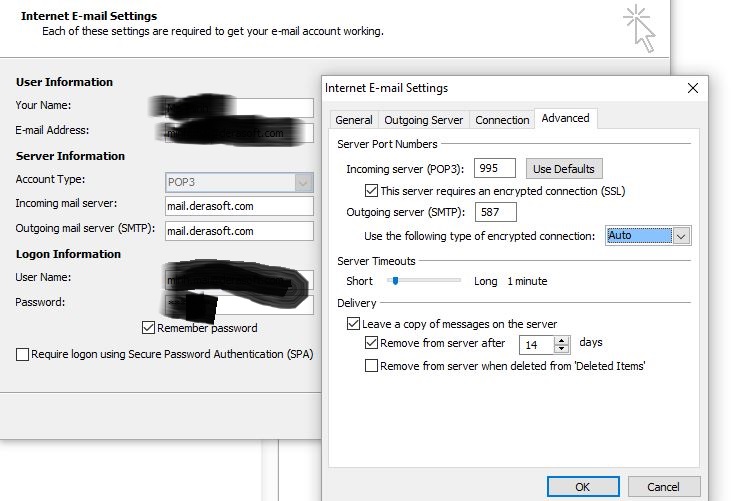
Task: Click the Use Defaults button
Action: (563, 168)
